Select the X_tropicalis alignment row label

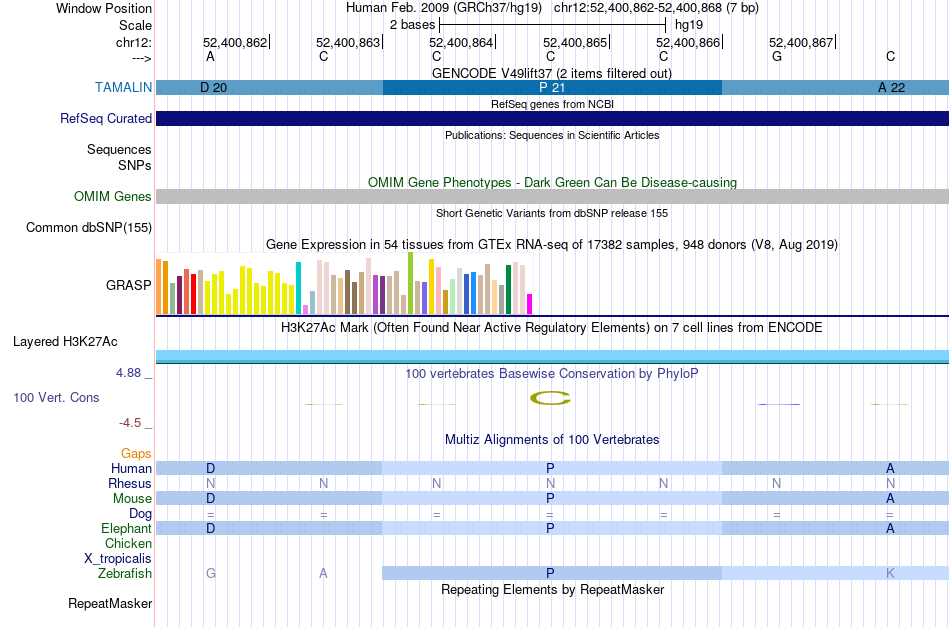pos(118,559)
